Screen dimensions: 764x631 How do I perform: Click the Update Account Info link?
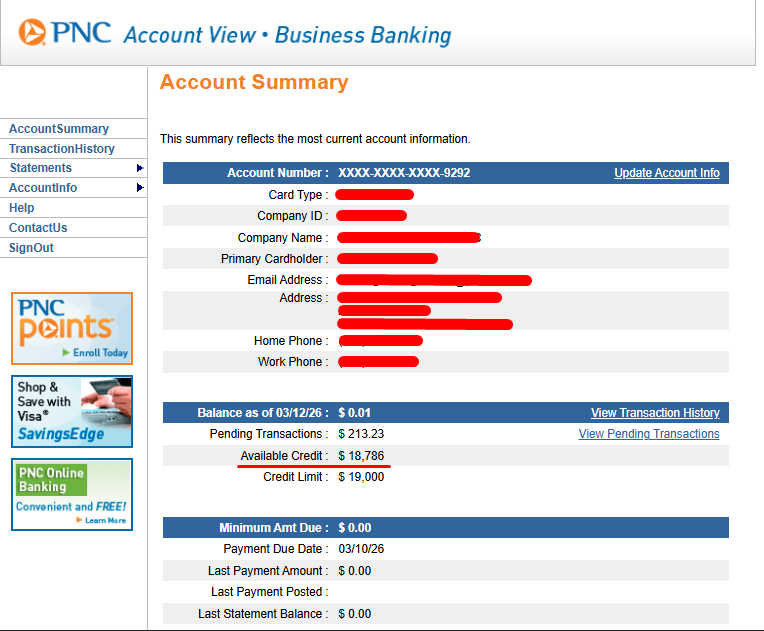click(666, 173)
